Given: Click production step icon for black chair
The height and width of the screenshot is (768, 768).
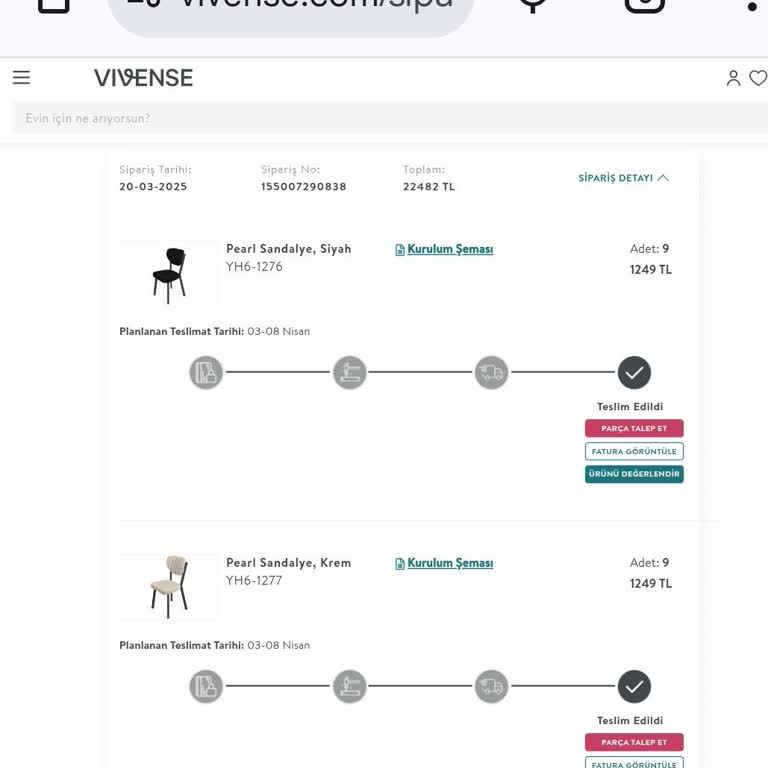Looking at the screenshot, I should [x=349, y=373].
